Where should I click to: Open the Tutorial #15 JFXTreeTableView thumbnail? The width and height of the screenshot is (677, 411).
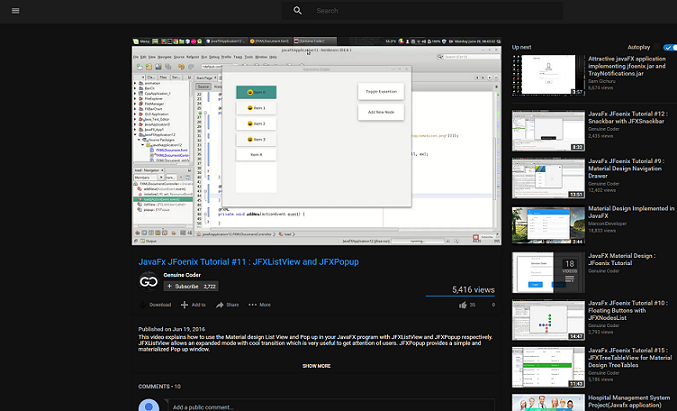[x=548, y=367]
